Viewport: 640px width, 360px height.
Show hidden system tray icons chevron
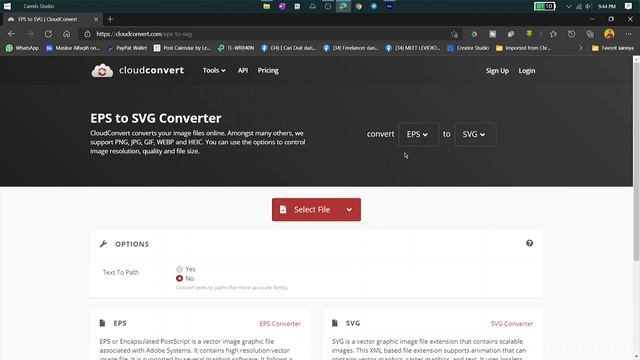pyautogui.click(x=569, y=6)
